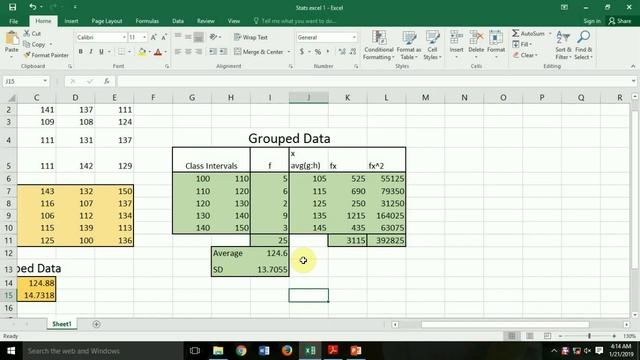640x360 pixels.
Task: Click the Paste clipboard icon
Action: pos(11,39)
